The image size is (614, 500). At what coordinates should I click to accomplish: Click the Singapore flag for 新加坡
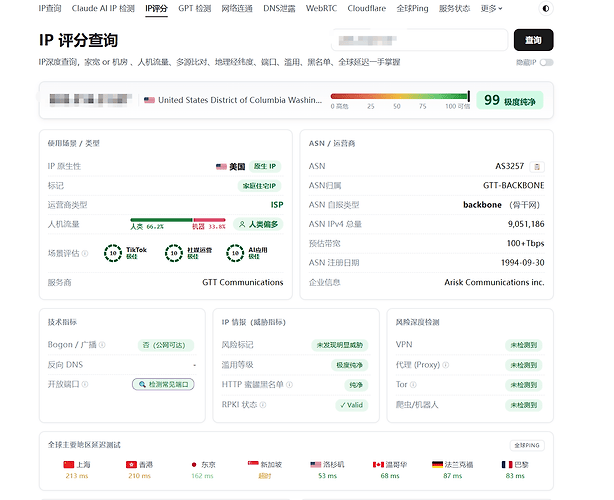[x=253, y=464]
